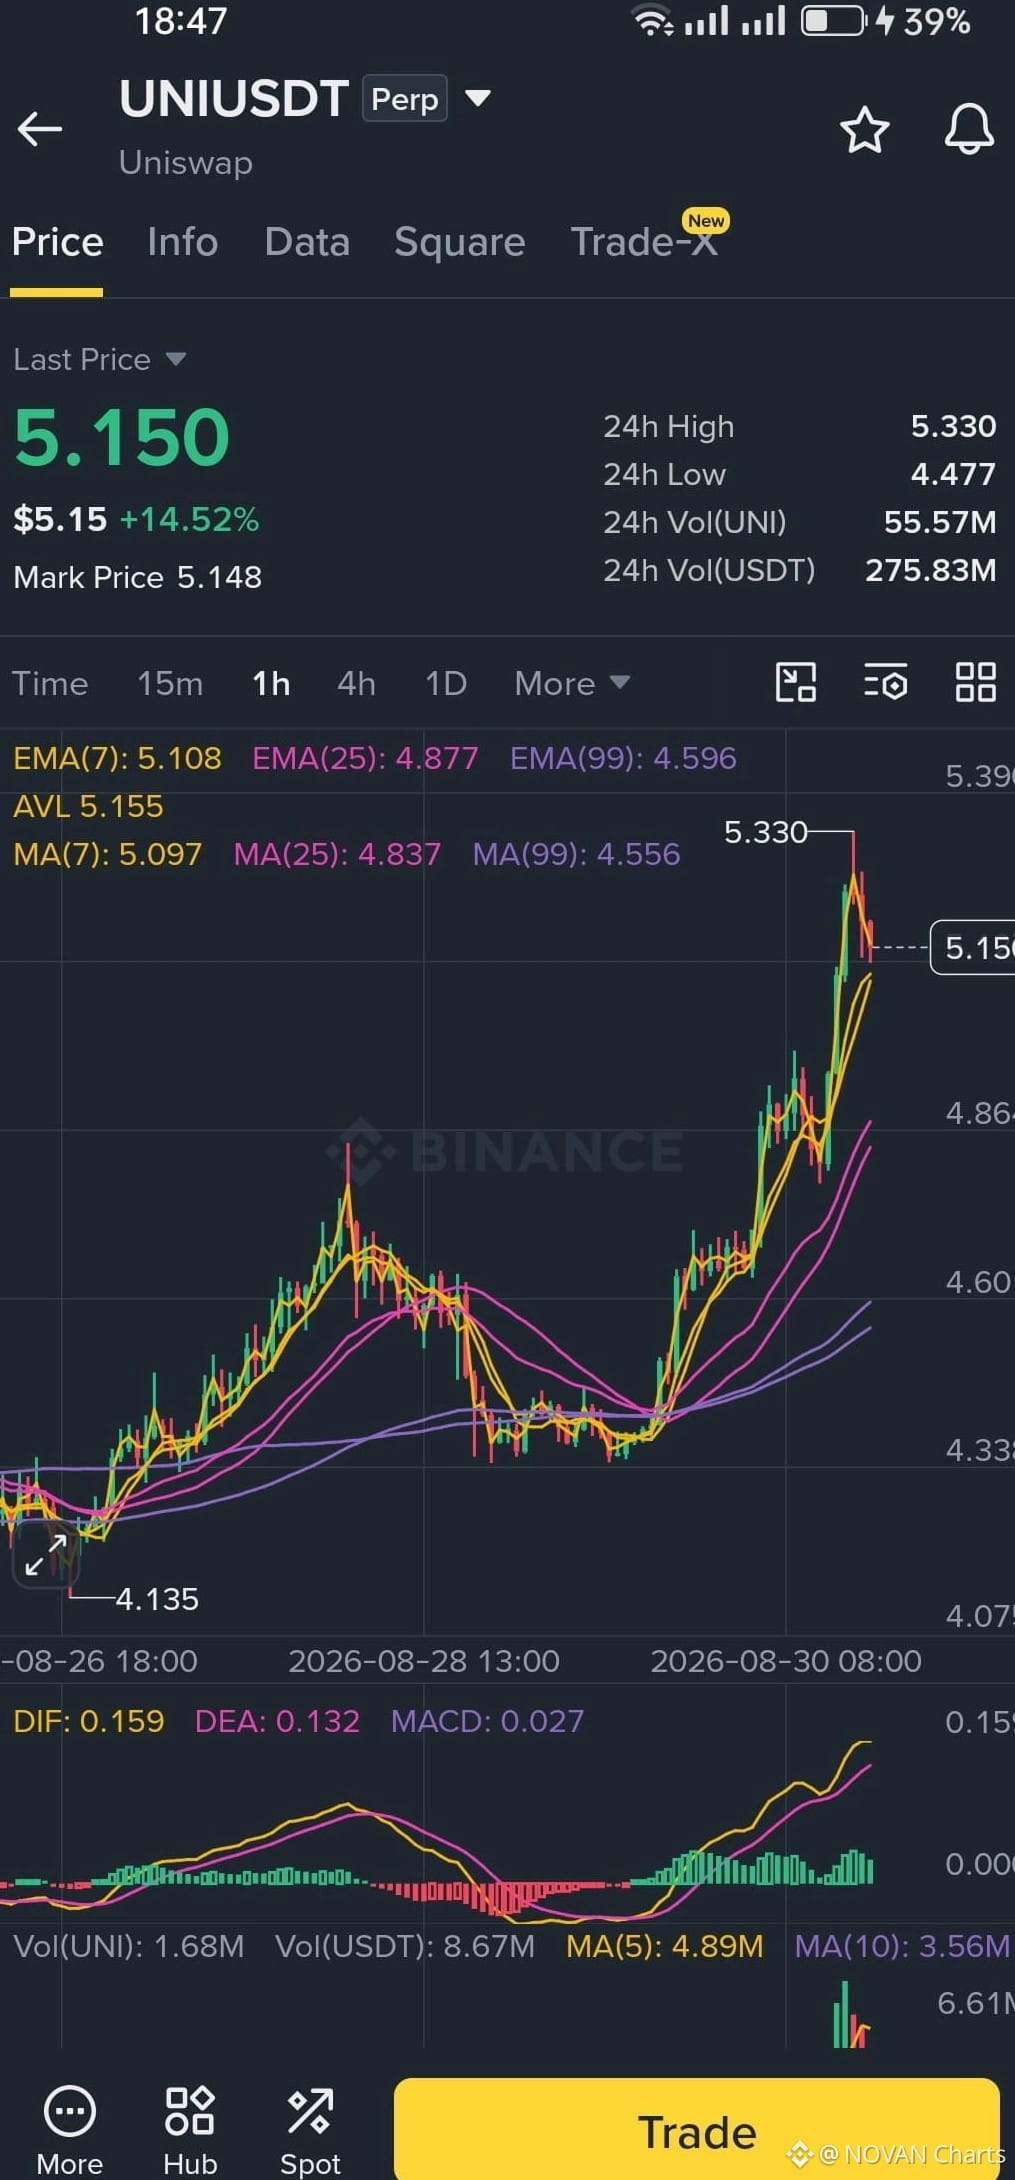1015x2180 pixels.
Task: Tap the 24h High value 5.330
Action: click(x=953, y=427)
